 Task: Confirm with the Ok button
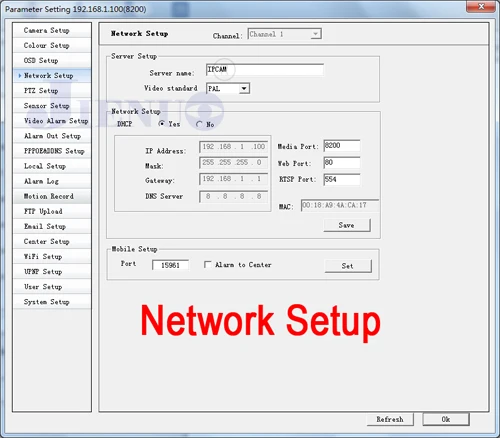click(446, 419)
